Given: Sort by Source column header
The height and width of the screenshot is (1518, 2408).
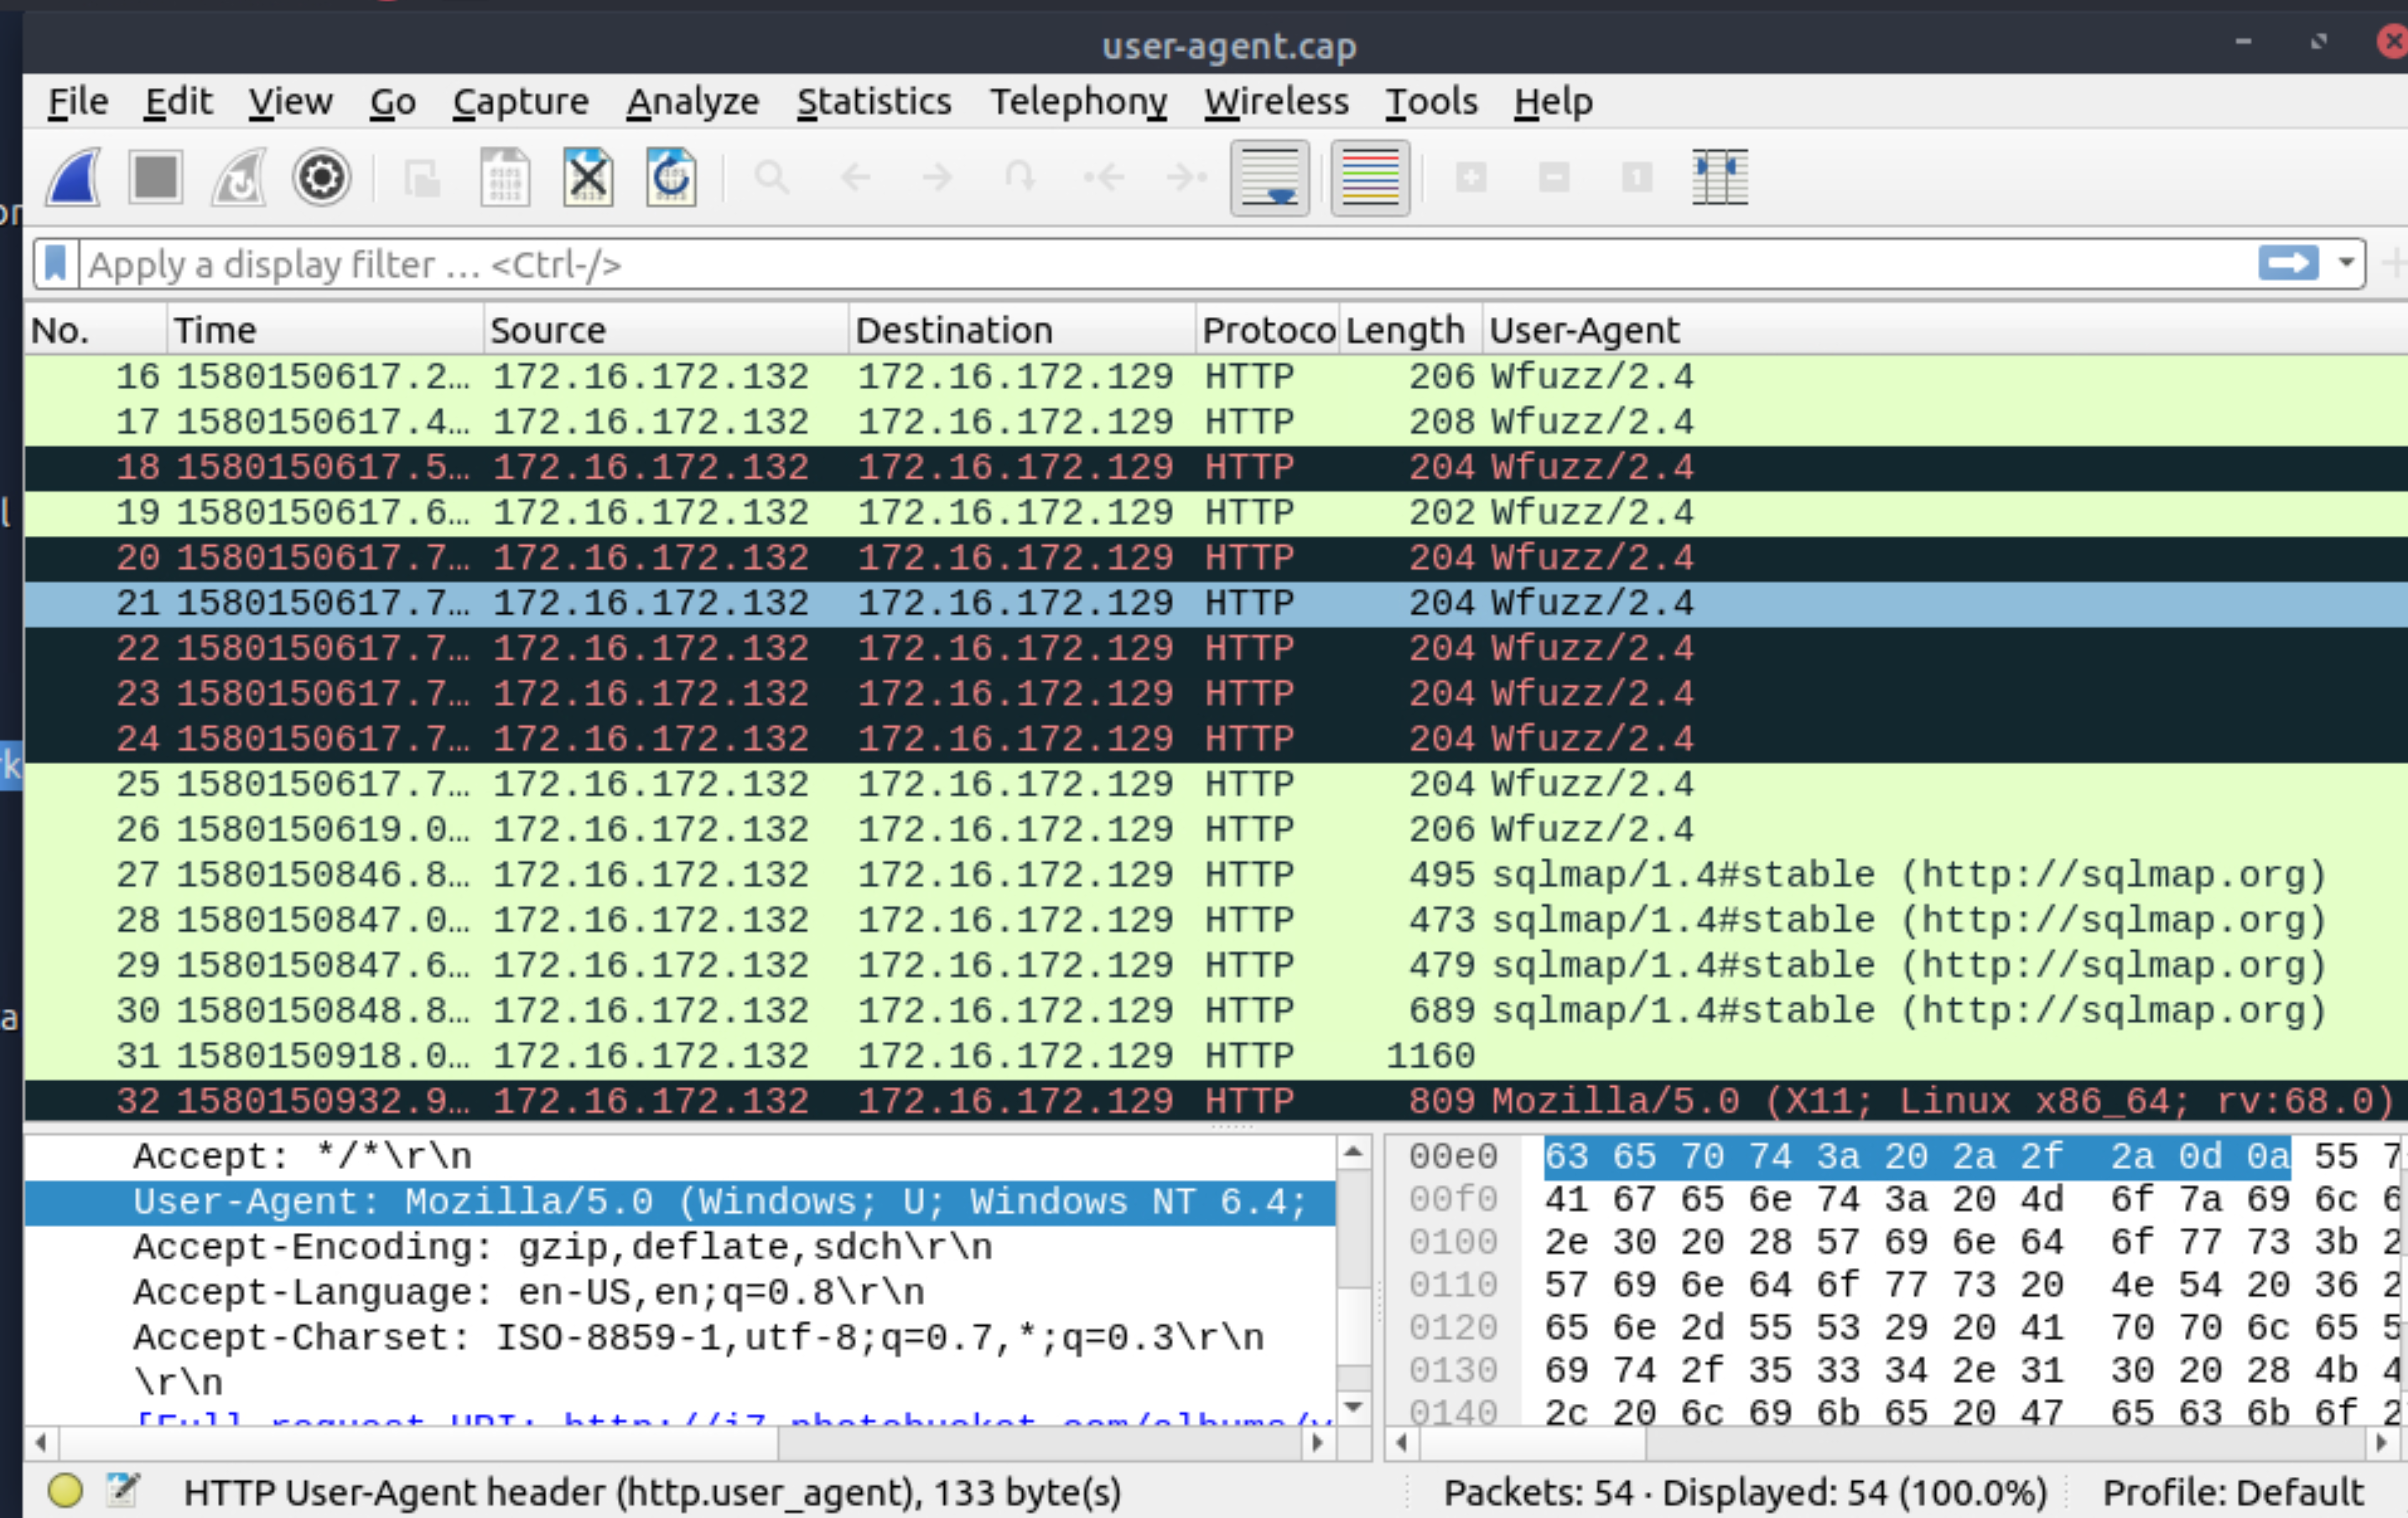Looking at the screenshot, I should 666,330.
